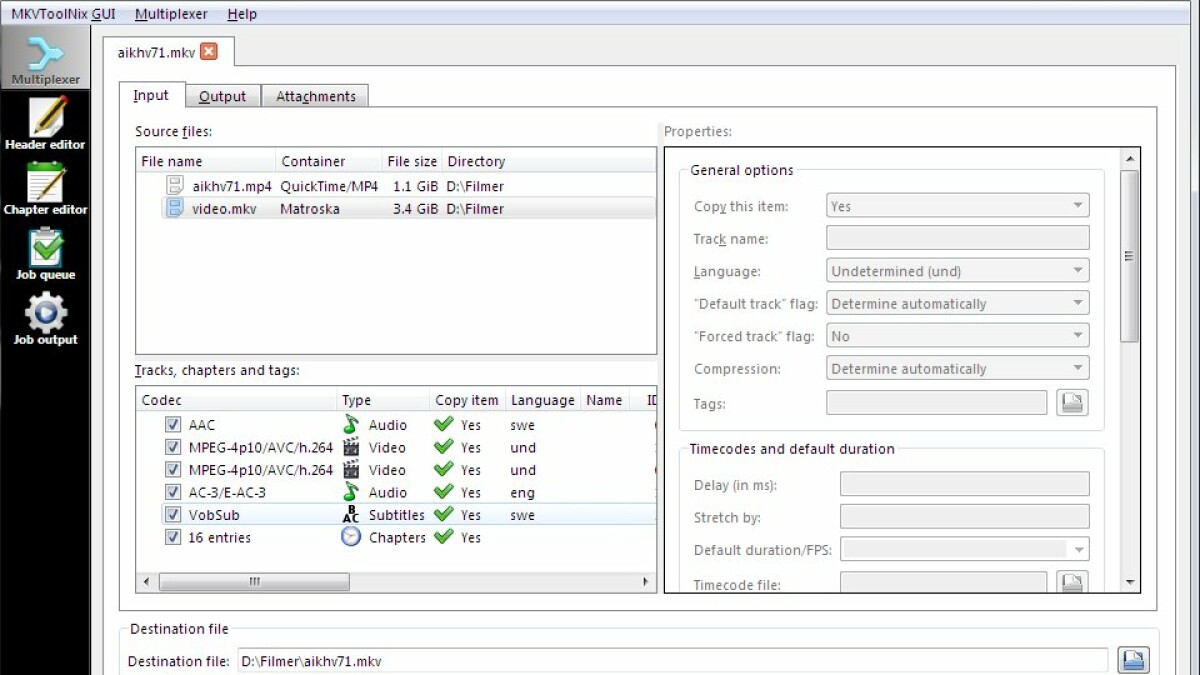1200x675 pixels.
Task: Open the Job output tool
Action: pos(45,319)
